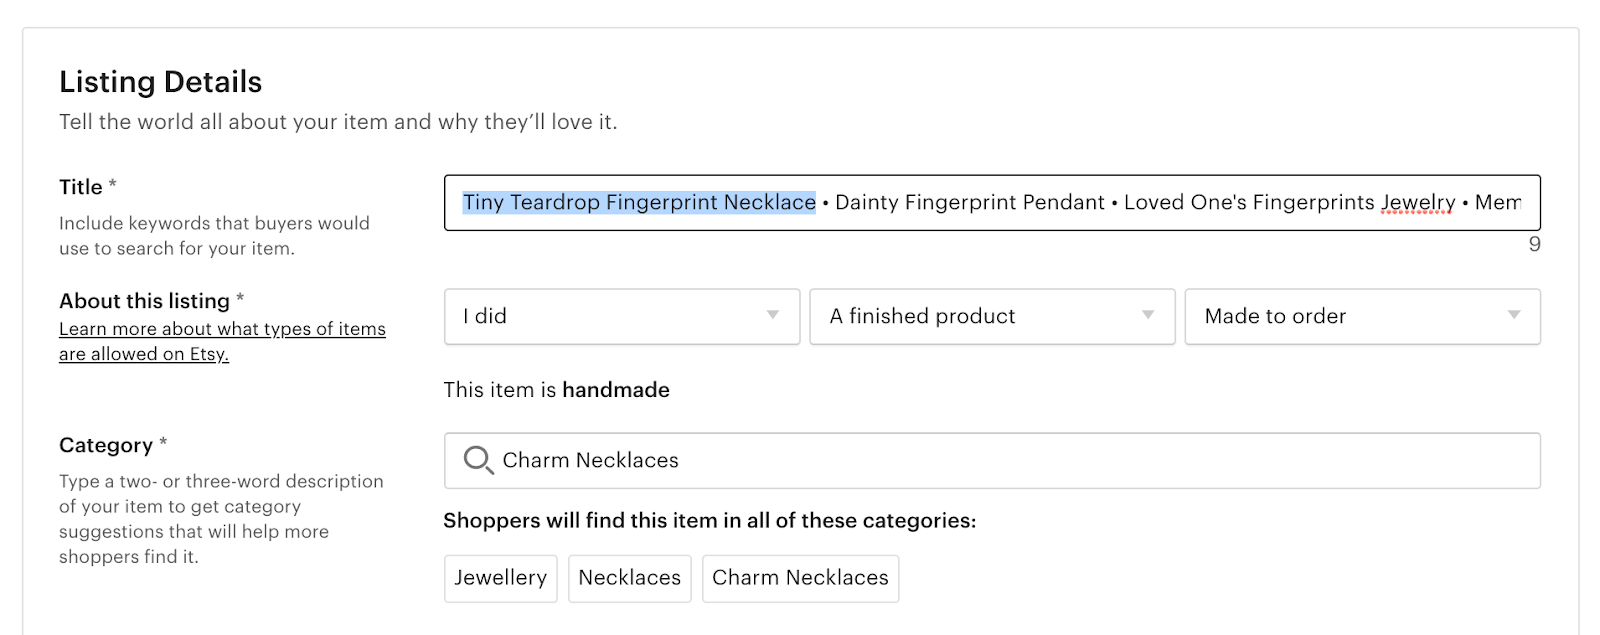Viewport: 1600px width, 635px height.
Task: Select the Jewellery category tag
Action: pyautogui.click(x=501, y=578)
